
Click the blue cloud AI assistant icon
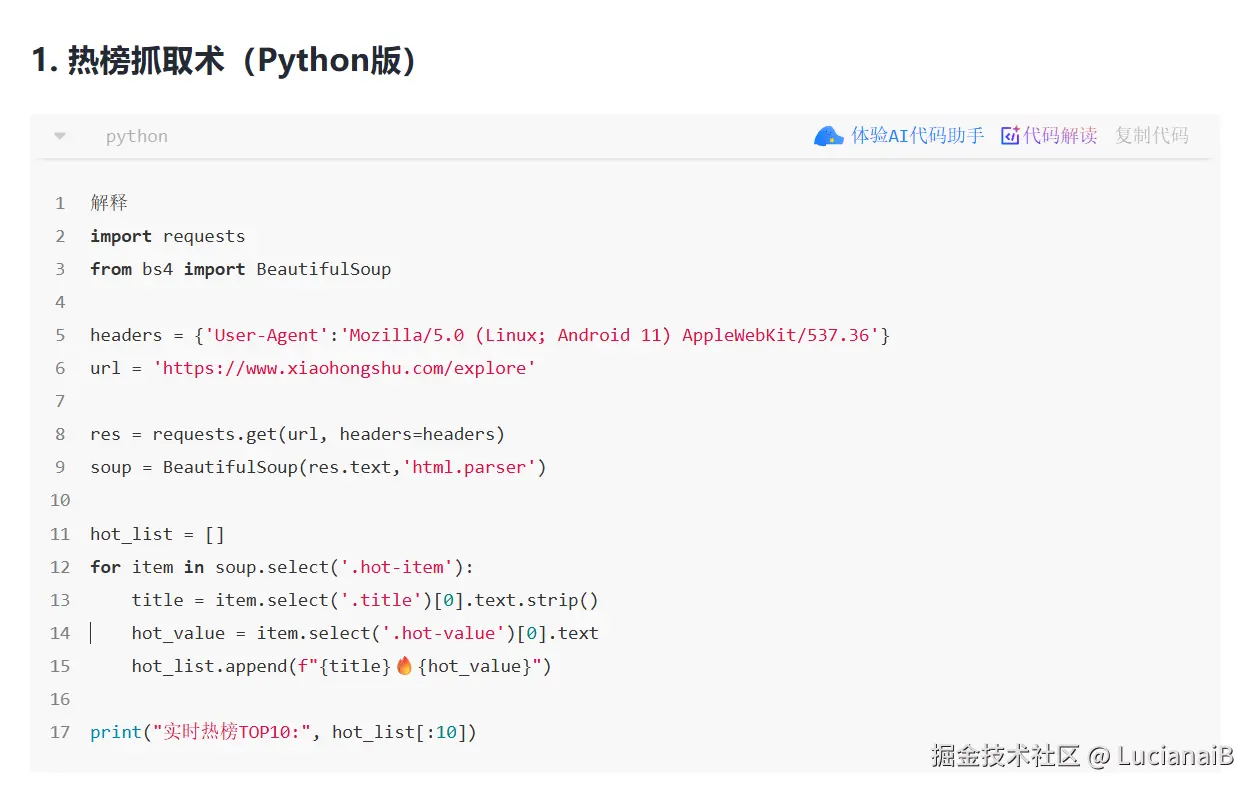[x=828, y=136]
